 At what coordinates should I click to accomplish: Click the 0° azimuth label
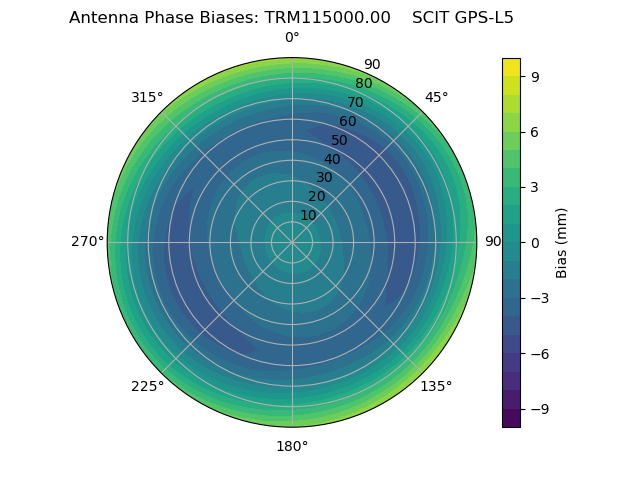pos(292,38)
